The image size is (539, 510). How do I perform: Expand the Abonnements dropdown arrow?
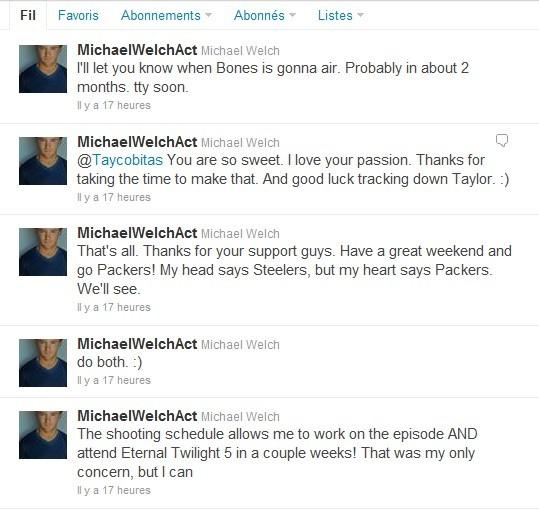208,15
